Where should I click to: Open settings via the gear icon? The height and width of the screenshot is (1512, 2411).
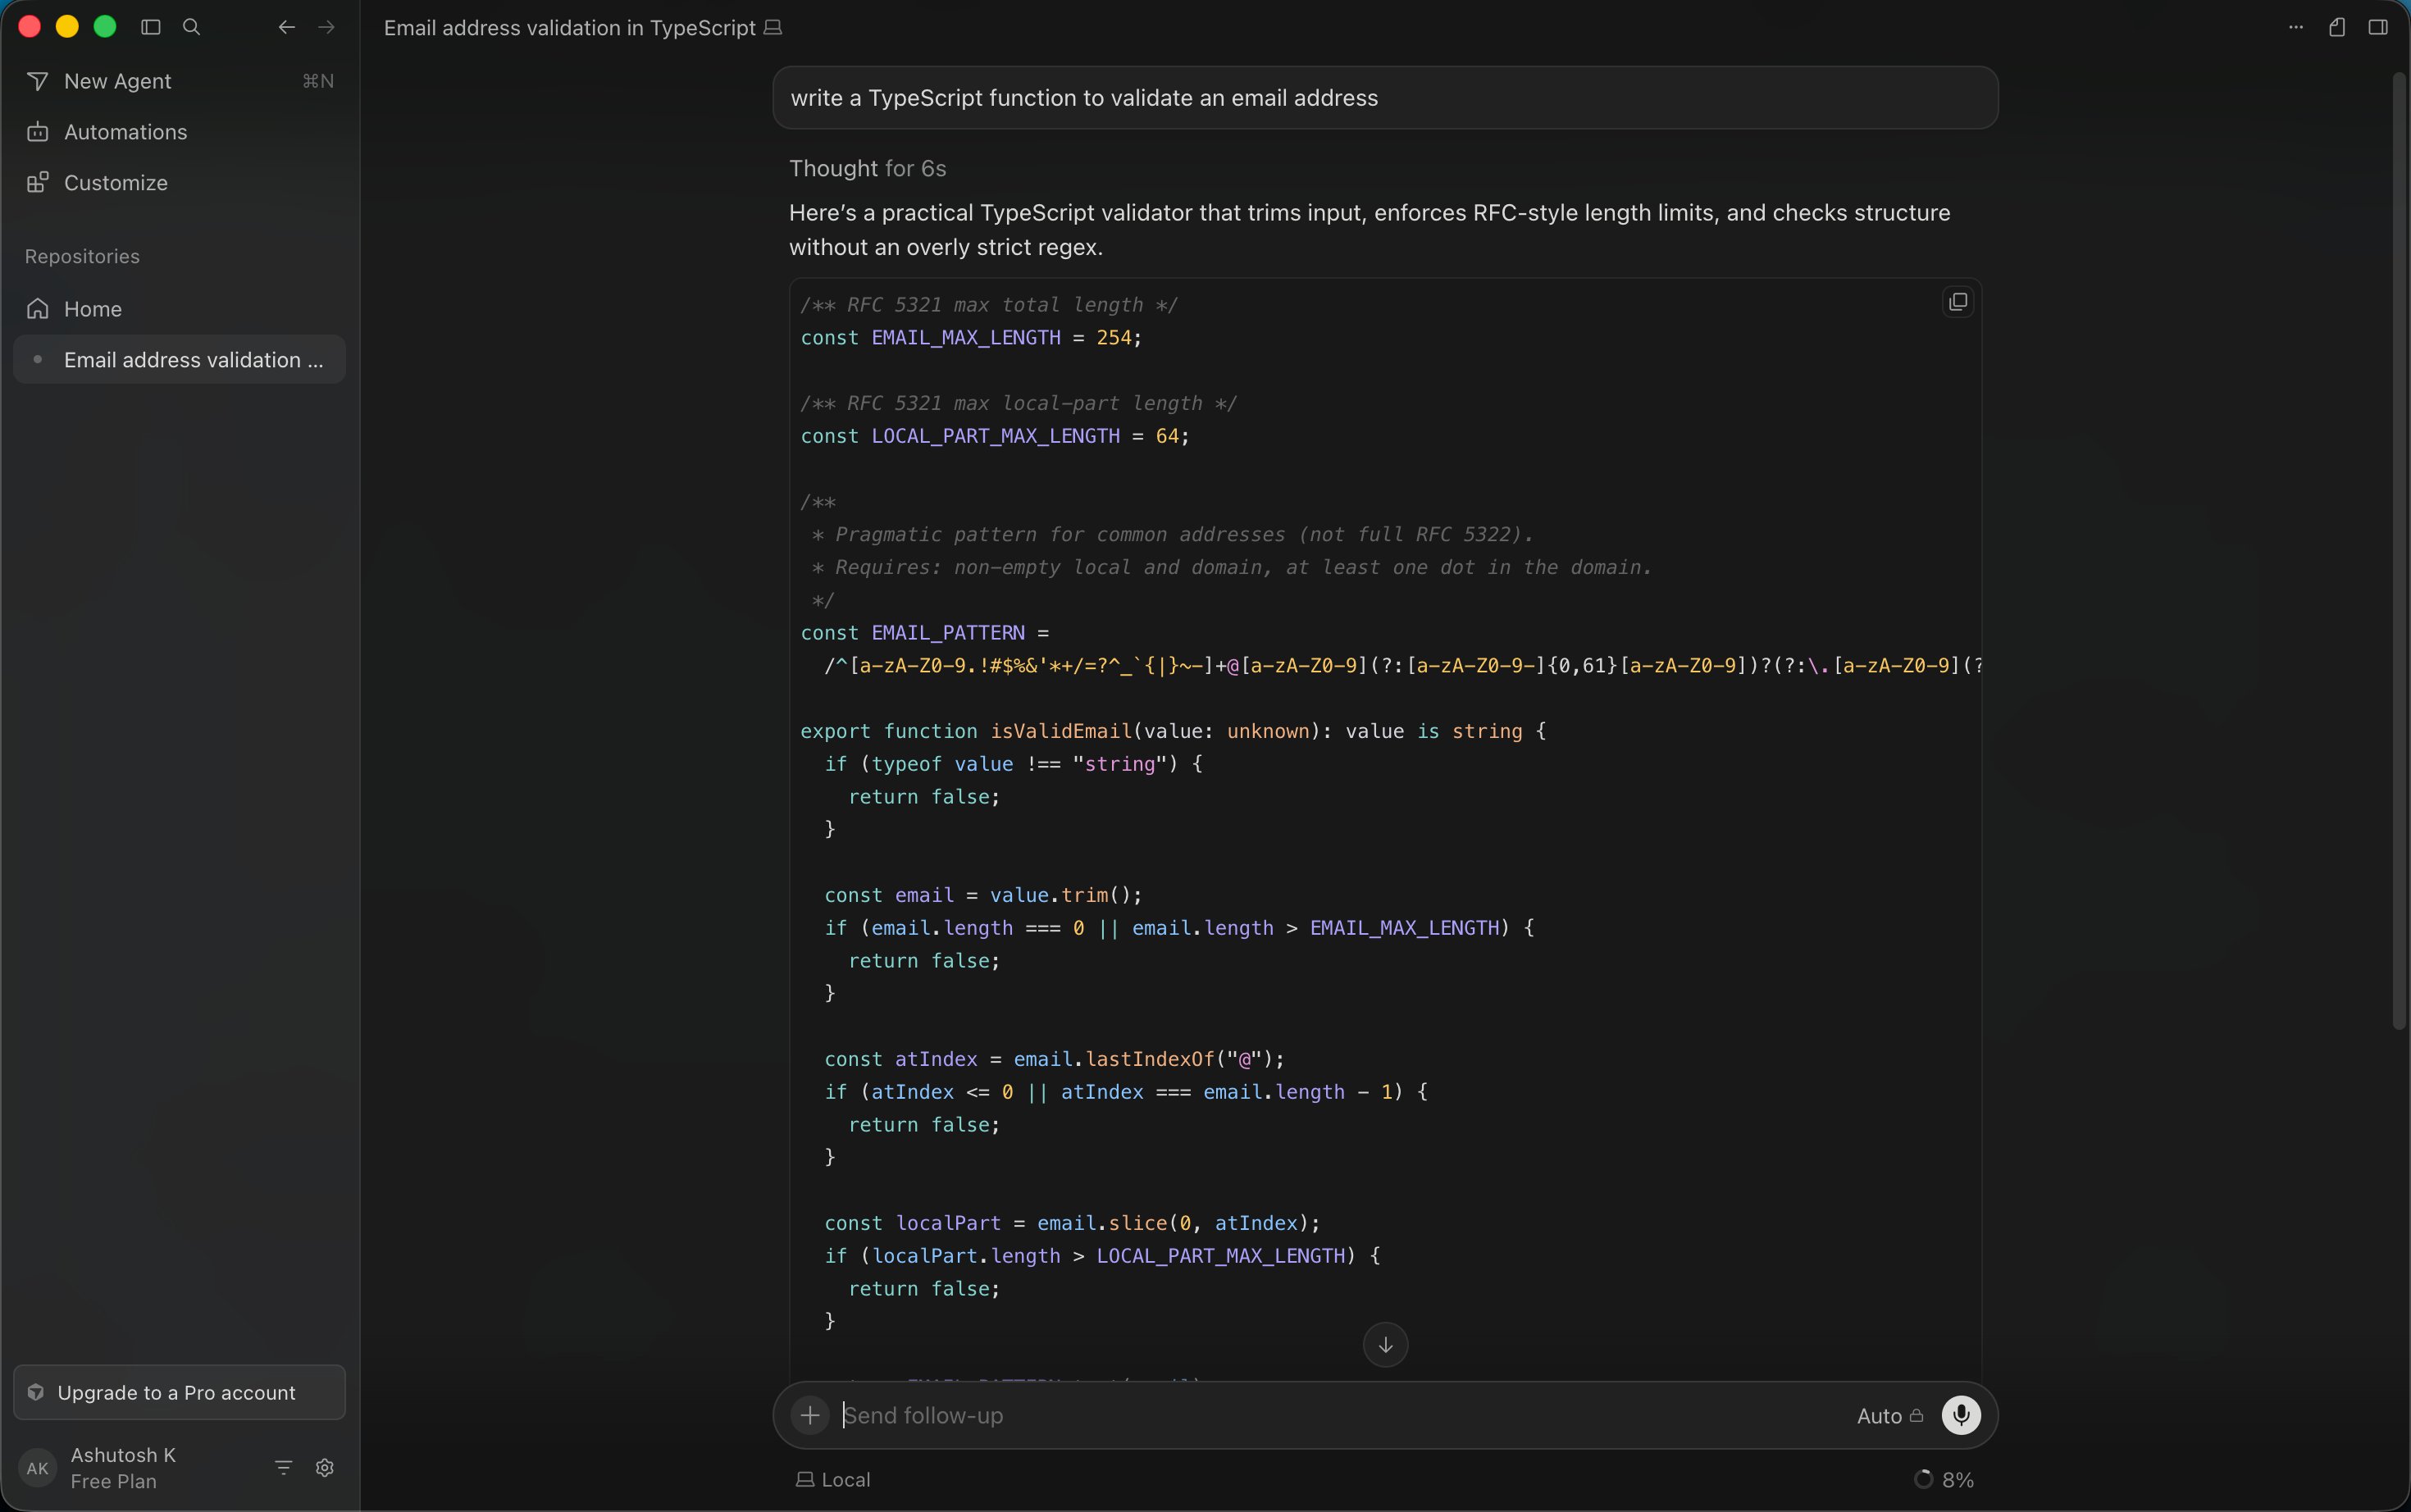pyautogui.click(x=325, y=1468)
